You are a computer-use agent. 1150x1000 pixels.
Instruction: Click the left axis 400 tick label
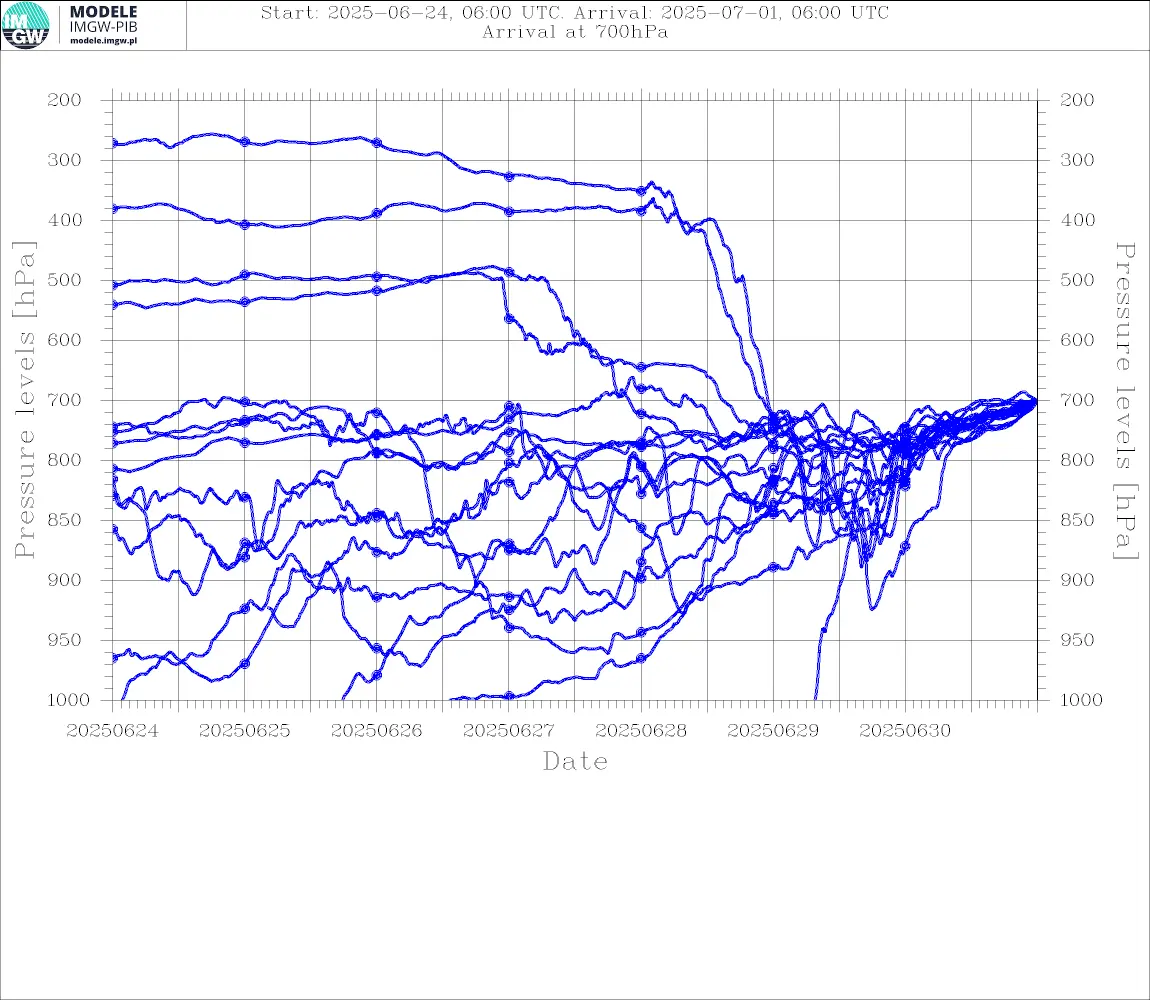(65, 220)
